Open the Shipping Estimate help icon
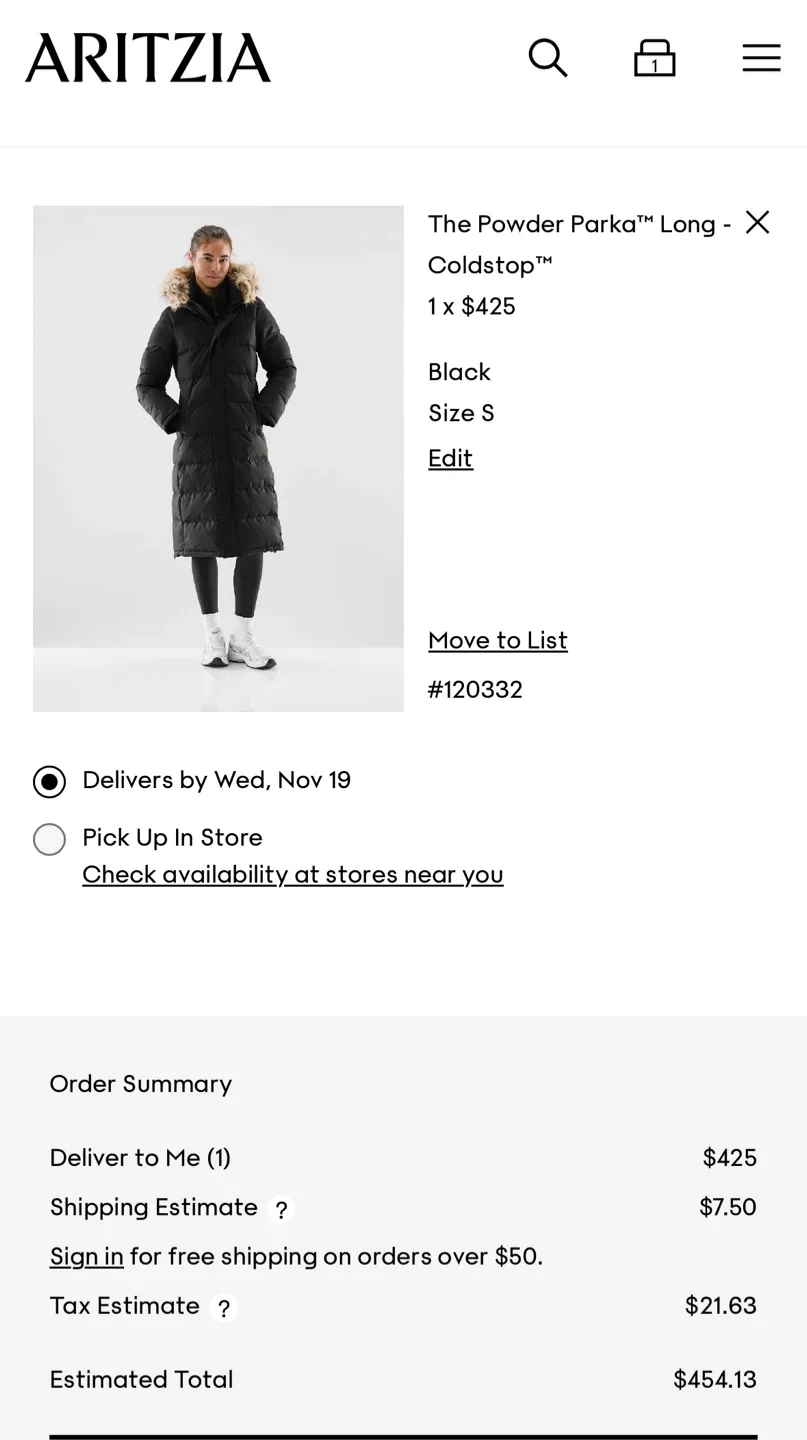Screen dimensions: 807x1440 click(281, 1210)
